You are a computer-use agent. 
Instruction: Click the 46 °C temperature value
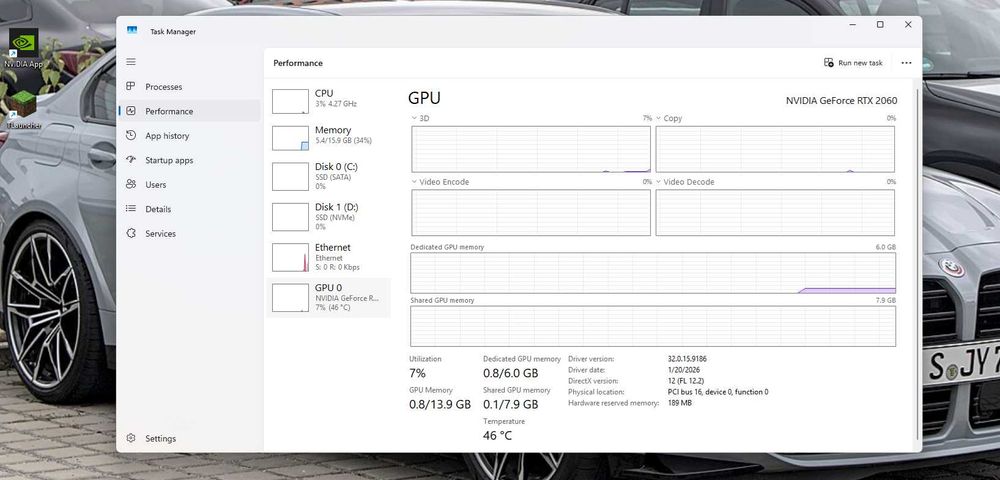[x=497, y=436]
